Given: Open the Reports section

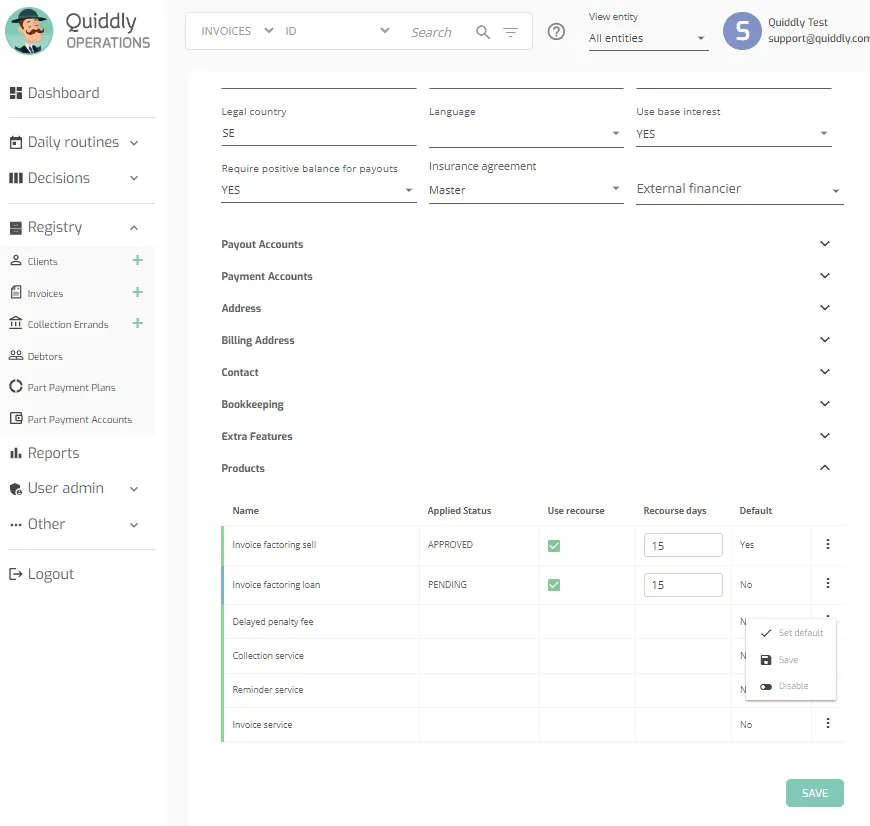Looking at the screenshot, I should [x=53, y=453].
